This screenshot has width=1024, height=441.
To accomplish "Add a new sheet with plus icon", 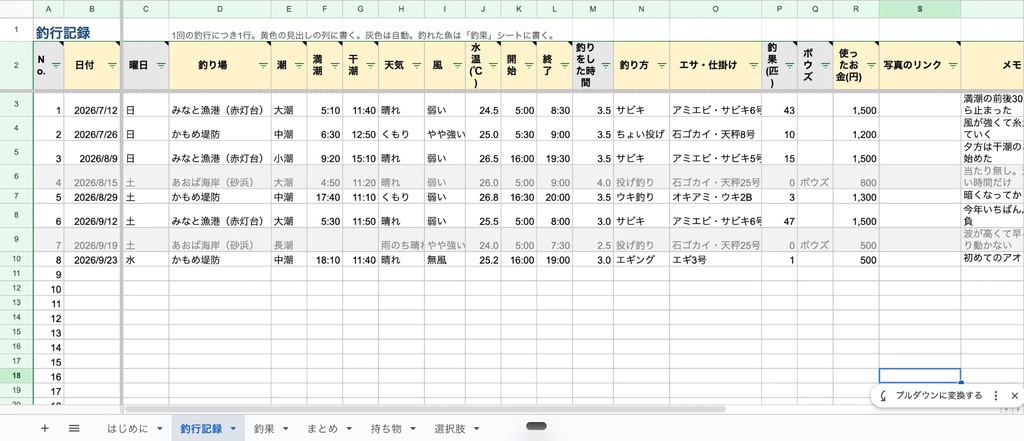I will (44, 429).
